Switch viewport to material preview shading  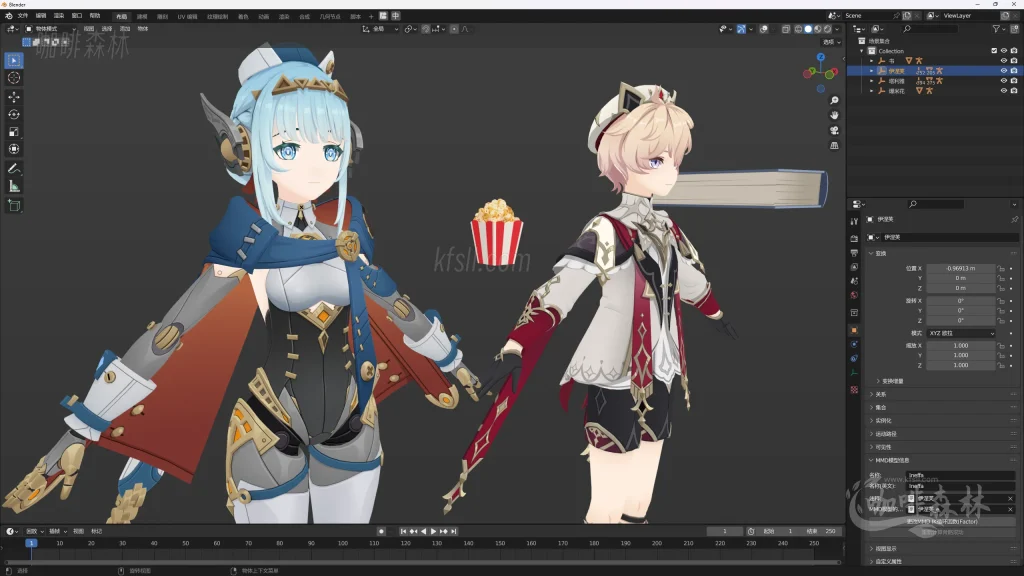pos(818,29)
